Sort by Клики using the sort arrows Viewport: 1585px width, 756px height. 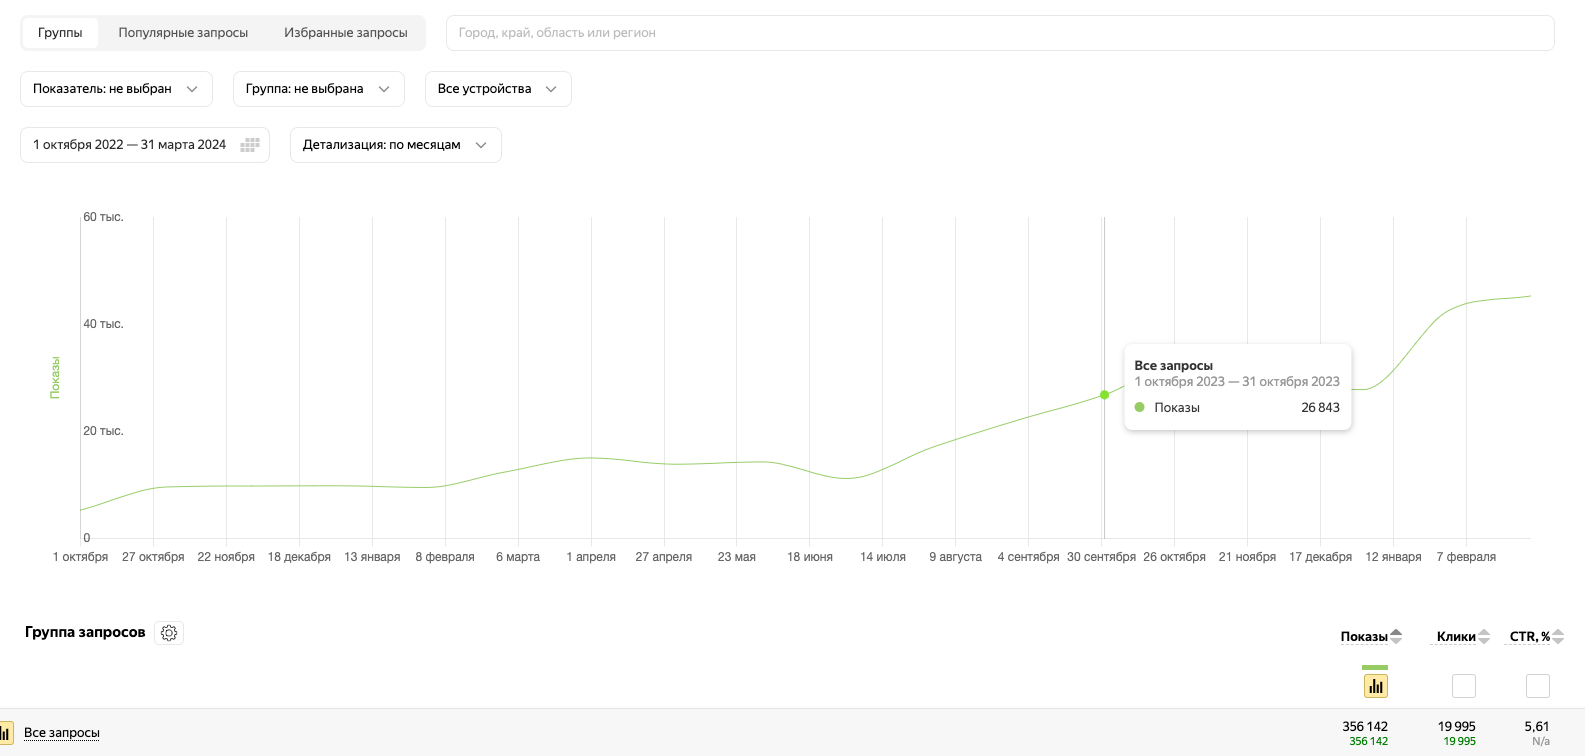[1484, 636]
